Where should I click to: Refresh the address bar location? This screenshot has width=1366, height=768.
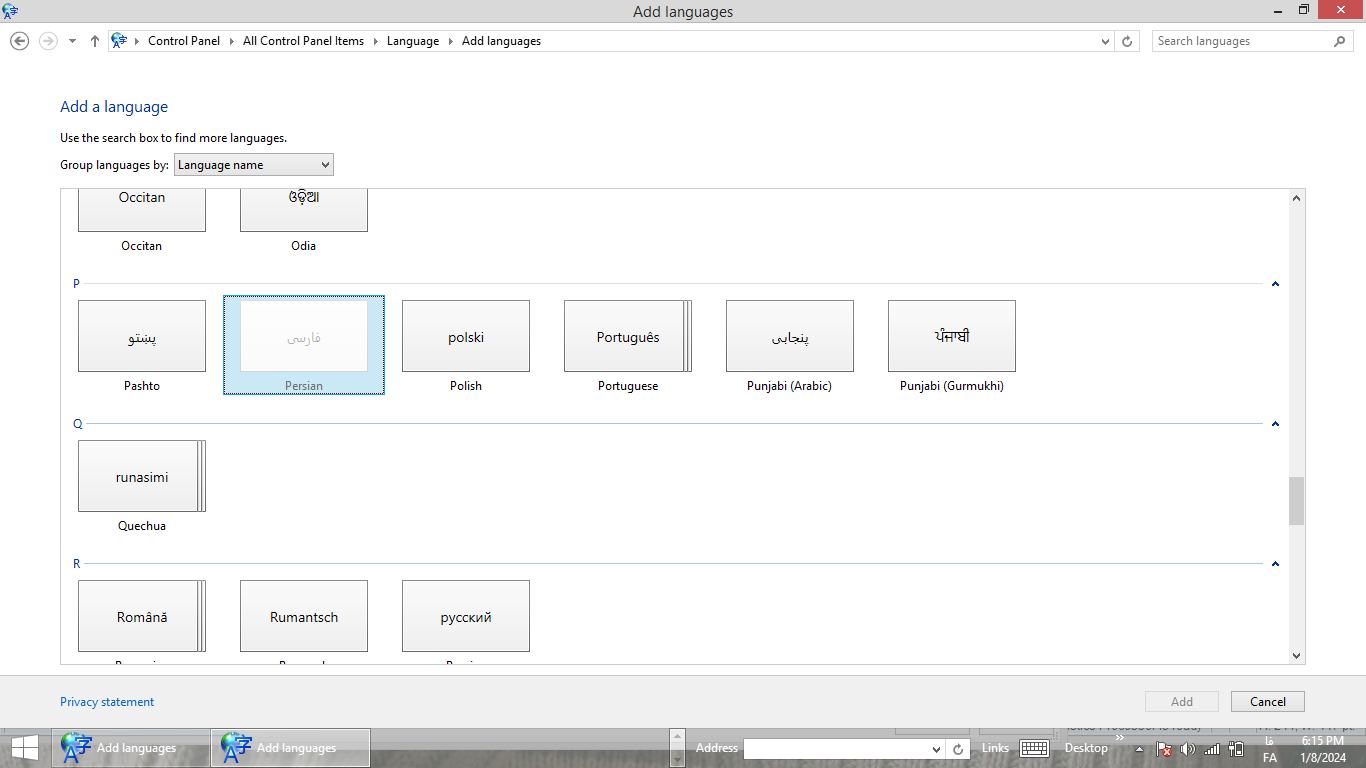pyautogui.click(x=1127, y=41)
